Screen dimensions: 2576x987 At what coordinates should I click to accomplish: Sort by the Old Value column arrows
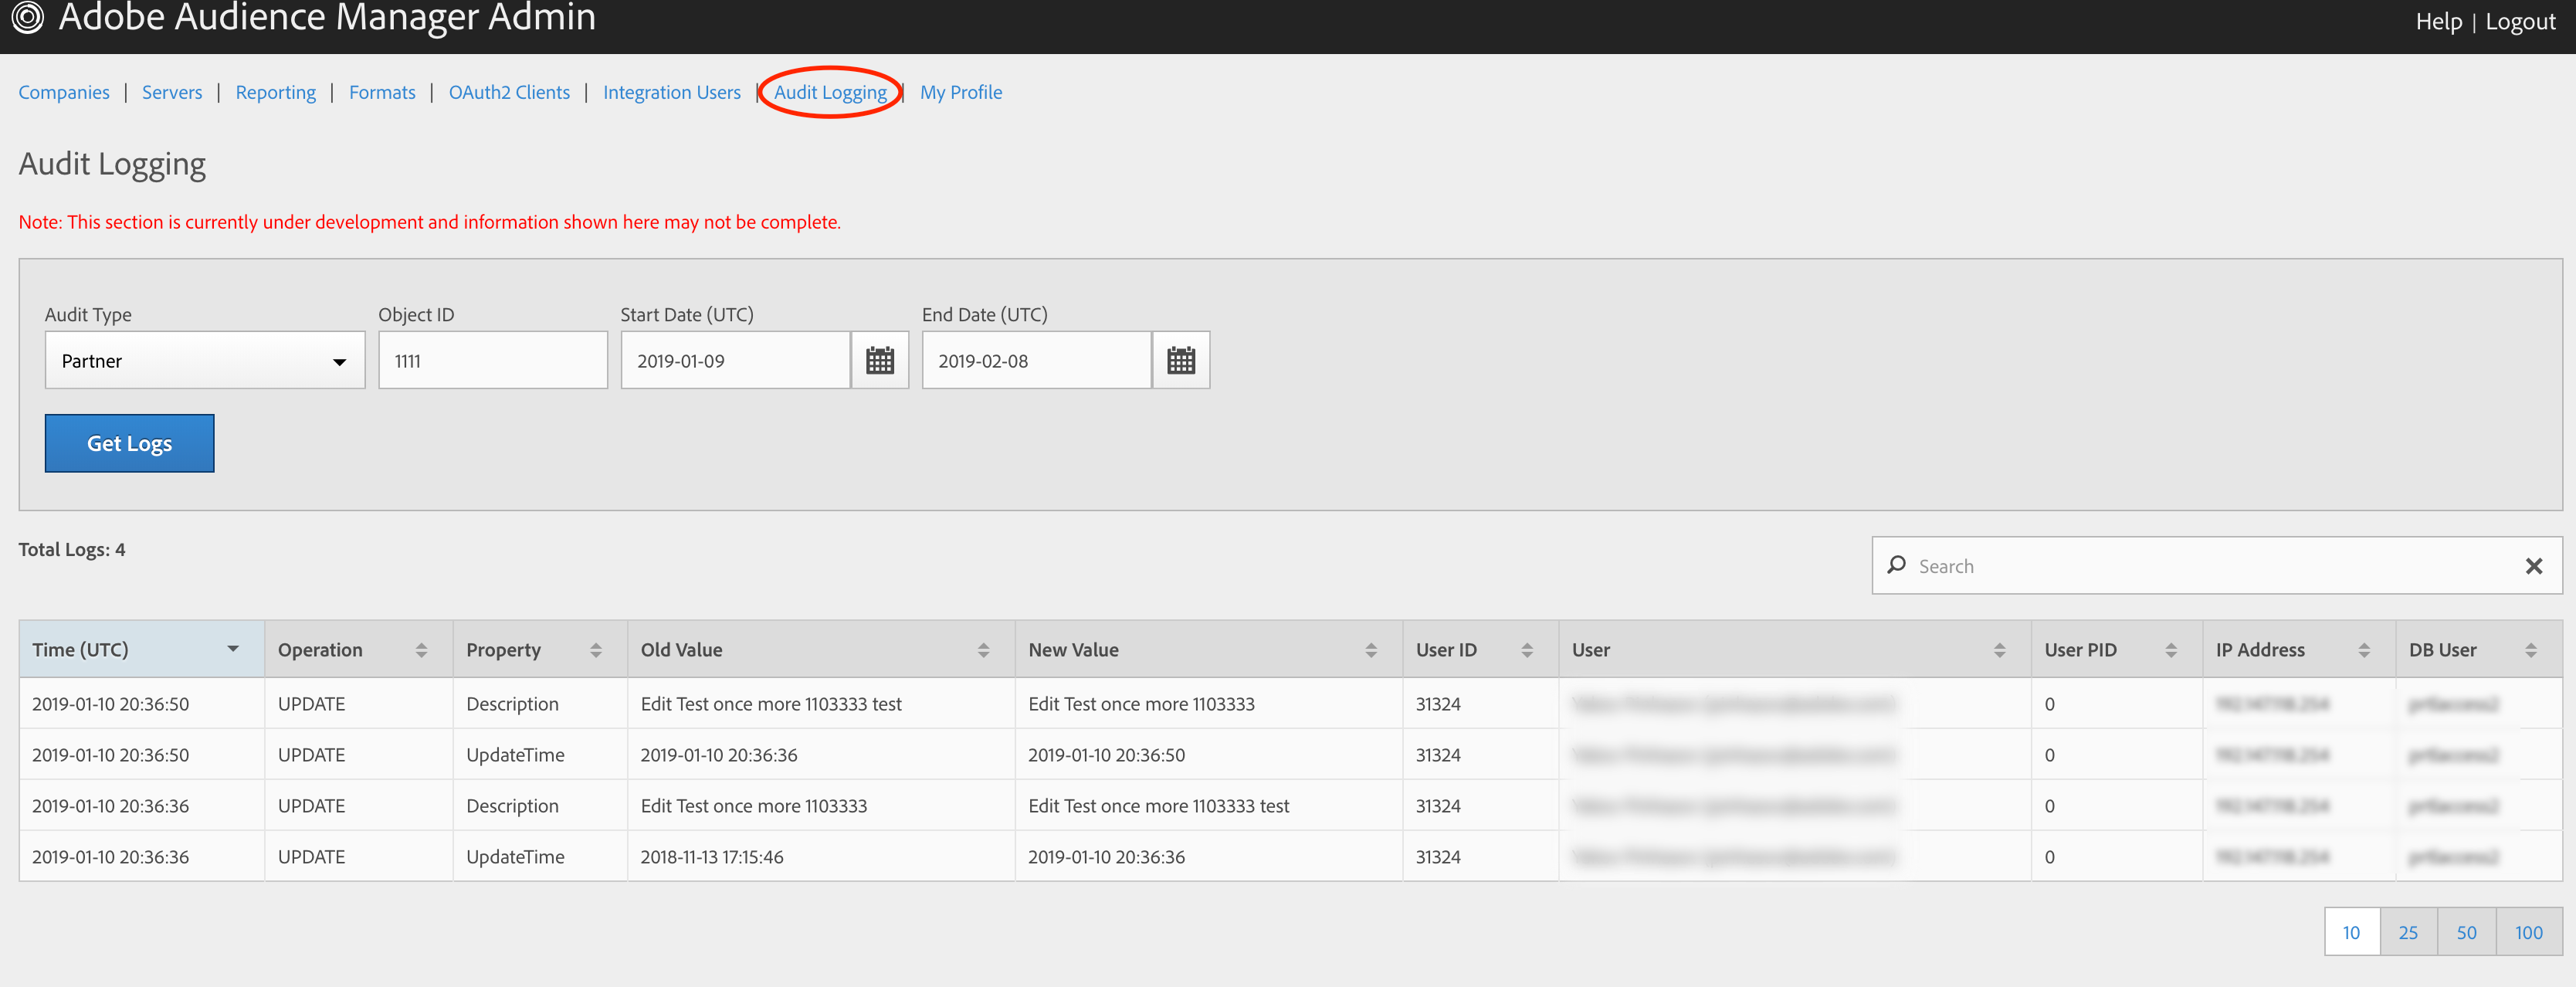pyautogui.click(x=983, y=650)
